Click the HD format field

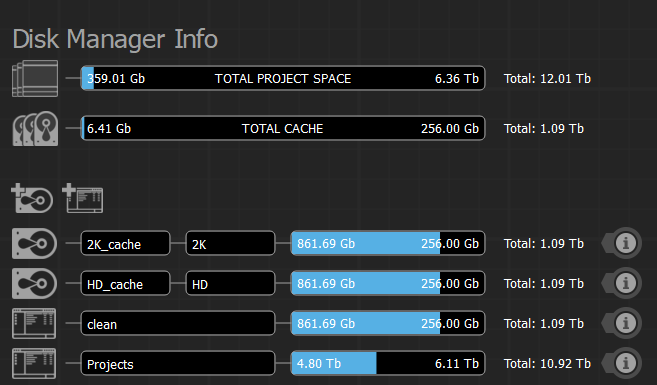click(230, 284)
